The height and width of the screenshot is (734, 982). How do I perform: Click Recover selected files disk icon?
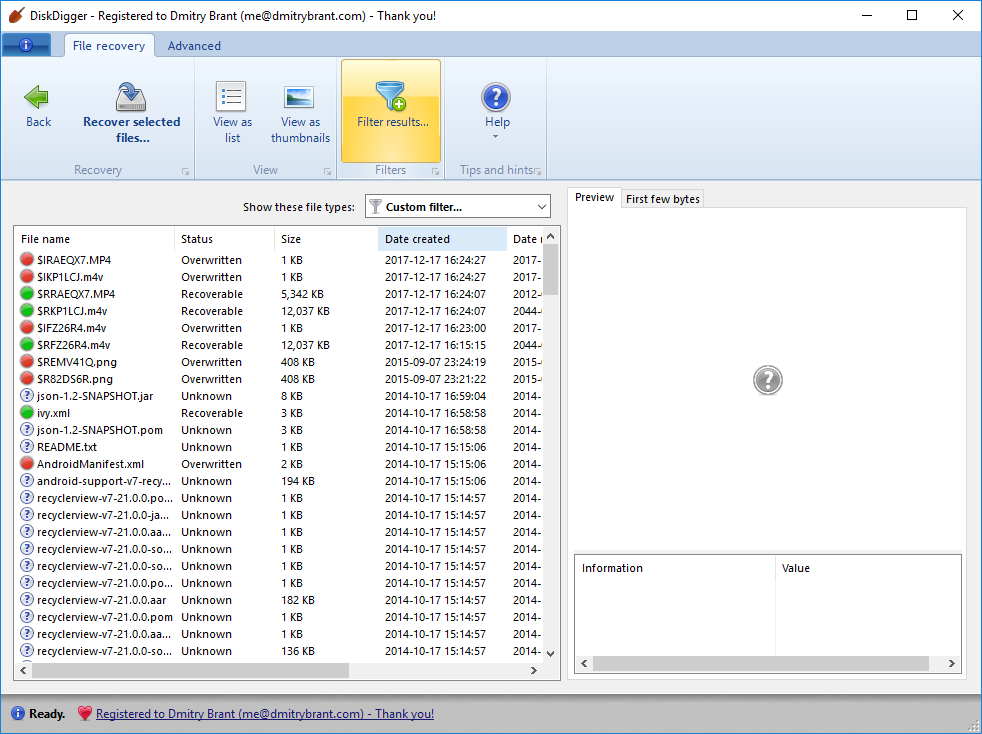(132, 97)
